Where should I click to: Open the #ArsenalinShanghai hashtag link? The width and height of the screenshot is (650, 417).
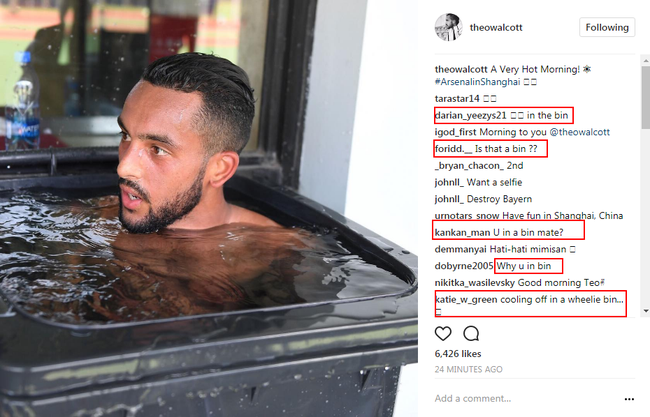point(477,82)
